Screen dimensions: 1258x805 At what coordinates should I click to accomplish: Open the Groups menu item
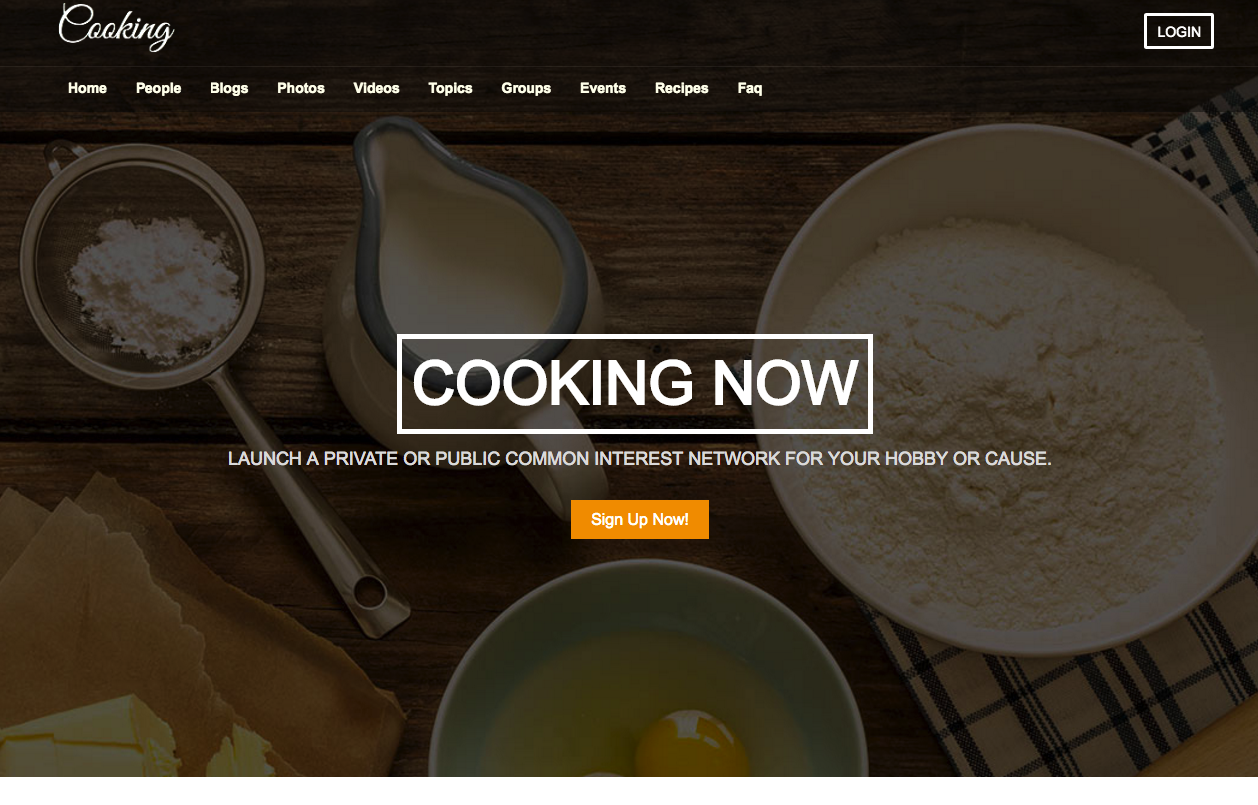(526, 88)
